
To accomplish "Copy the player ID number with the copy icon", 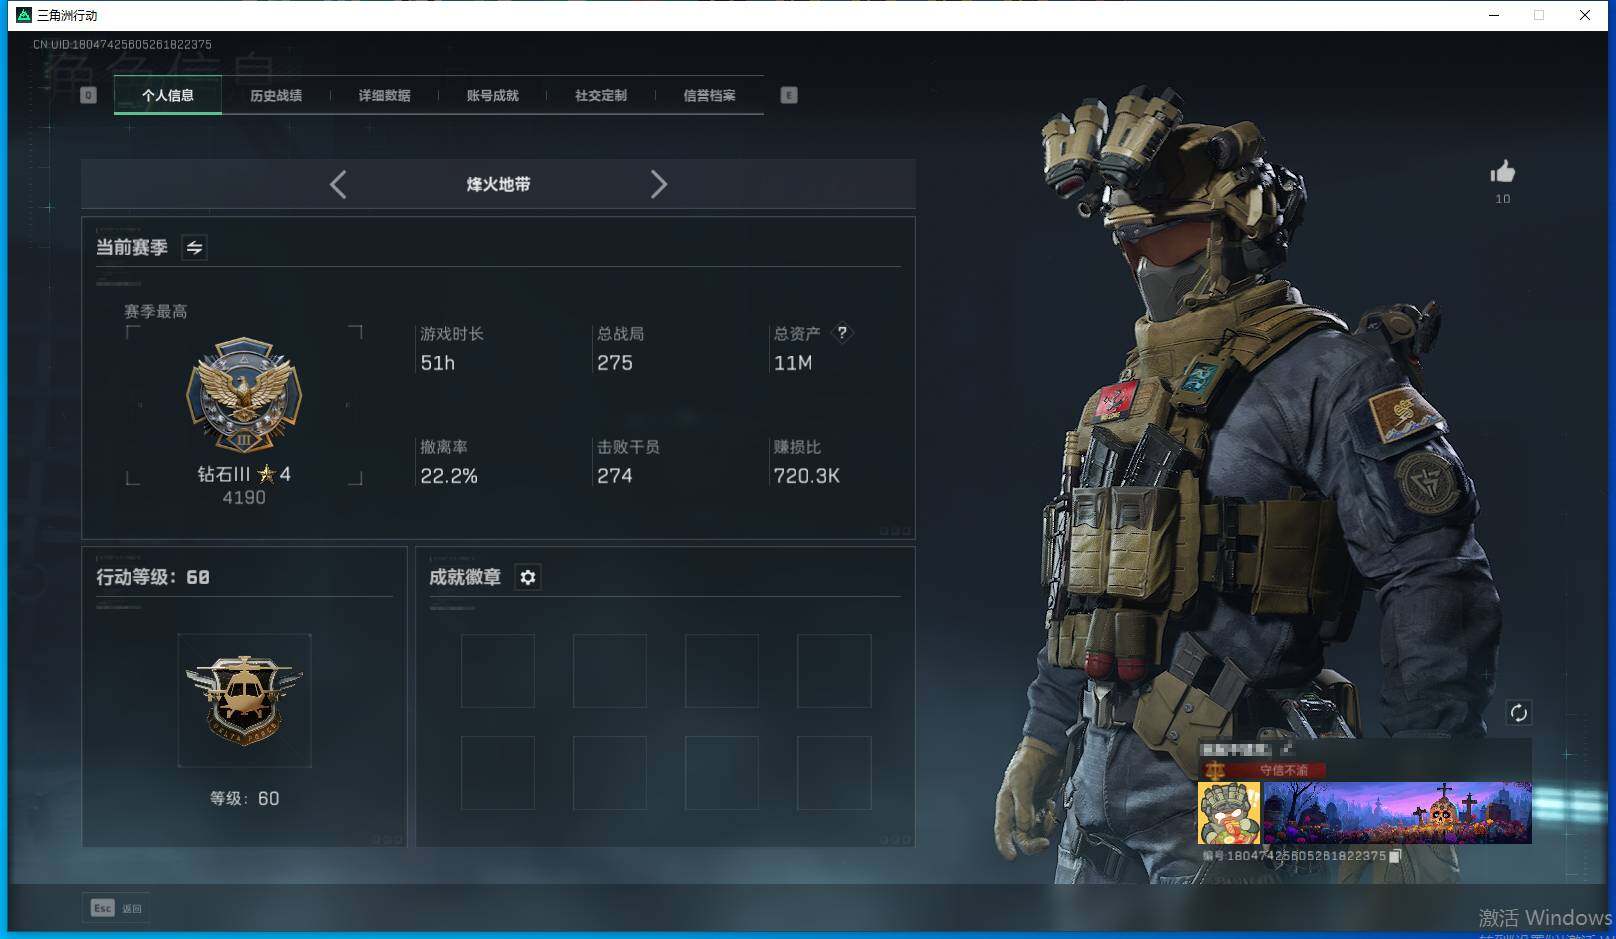I will (x=1395, y=856).
